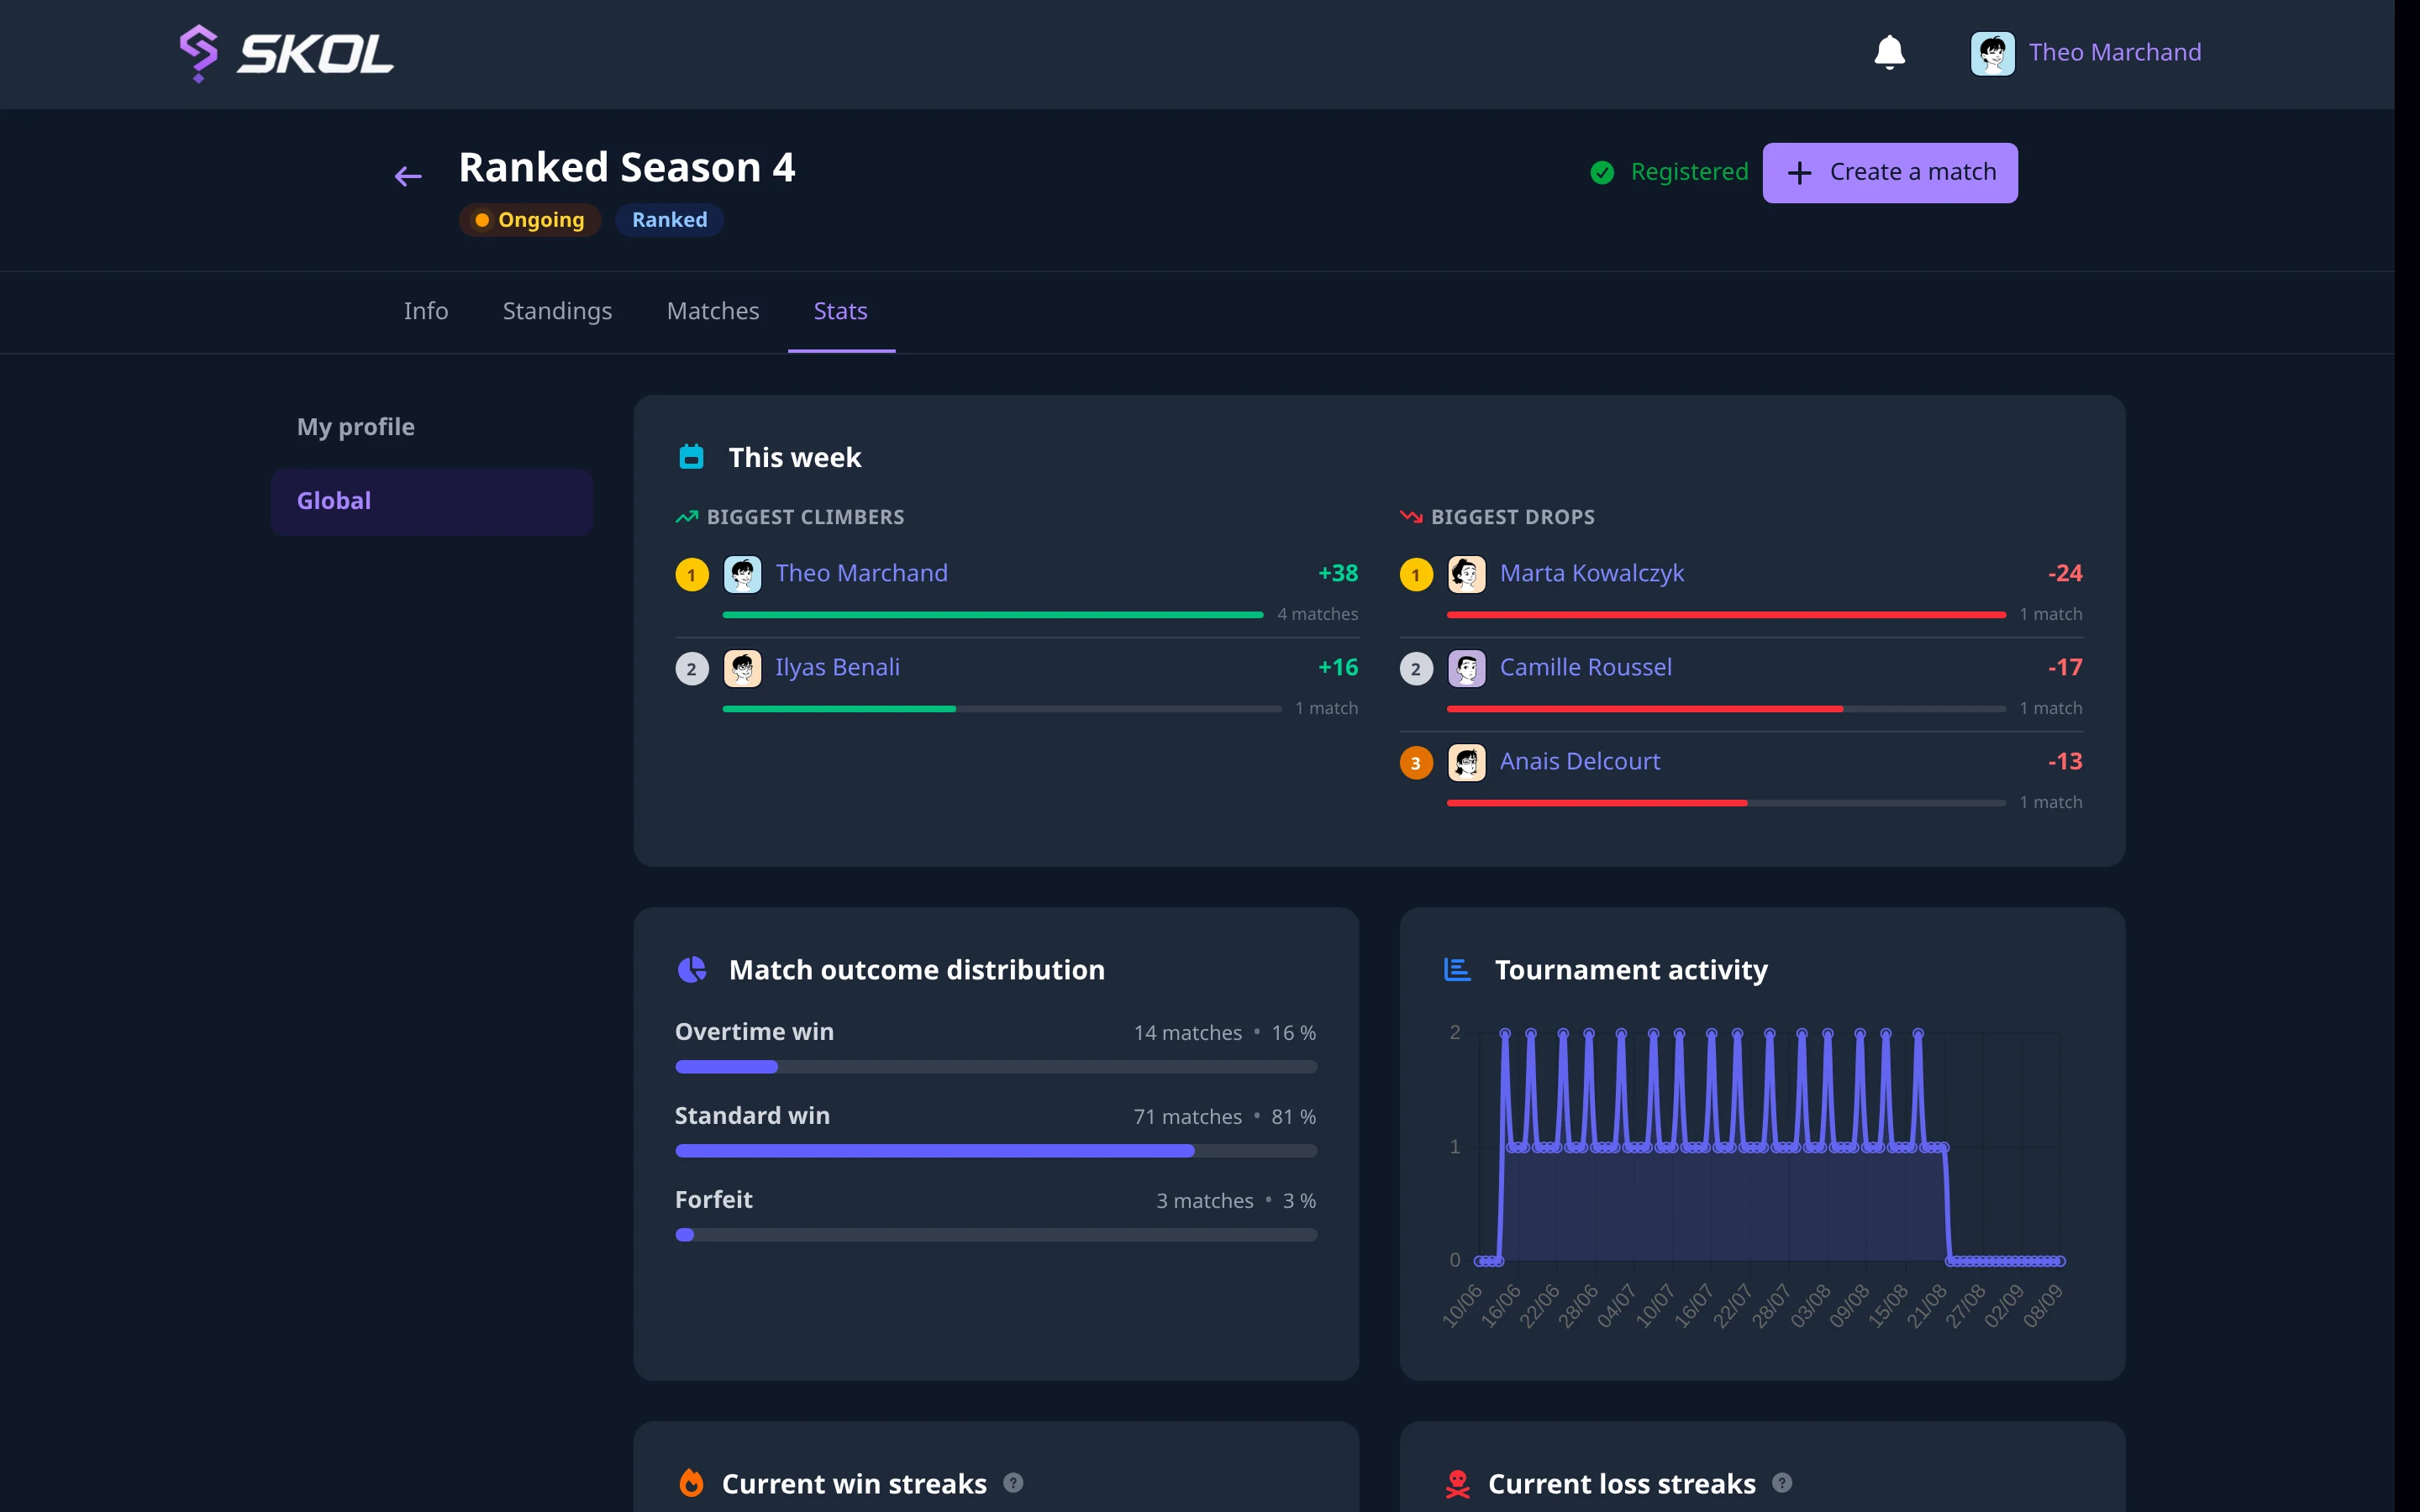
Task: Open Theo Marchand's profile name in header
Action: tap(2115, 53)
